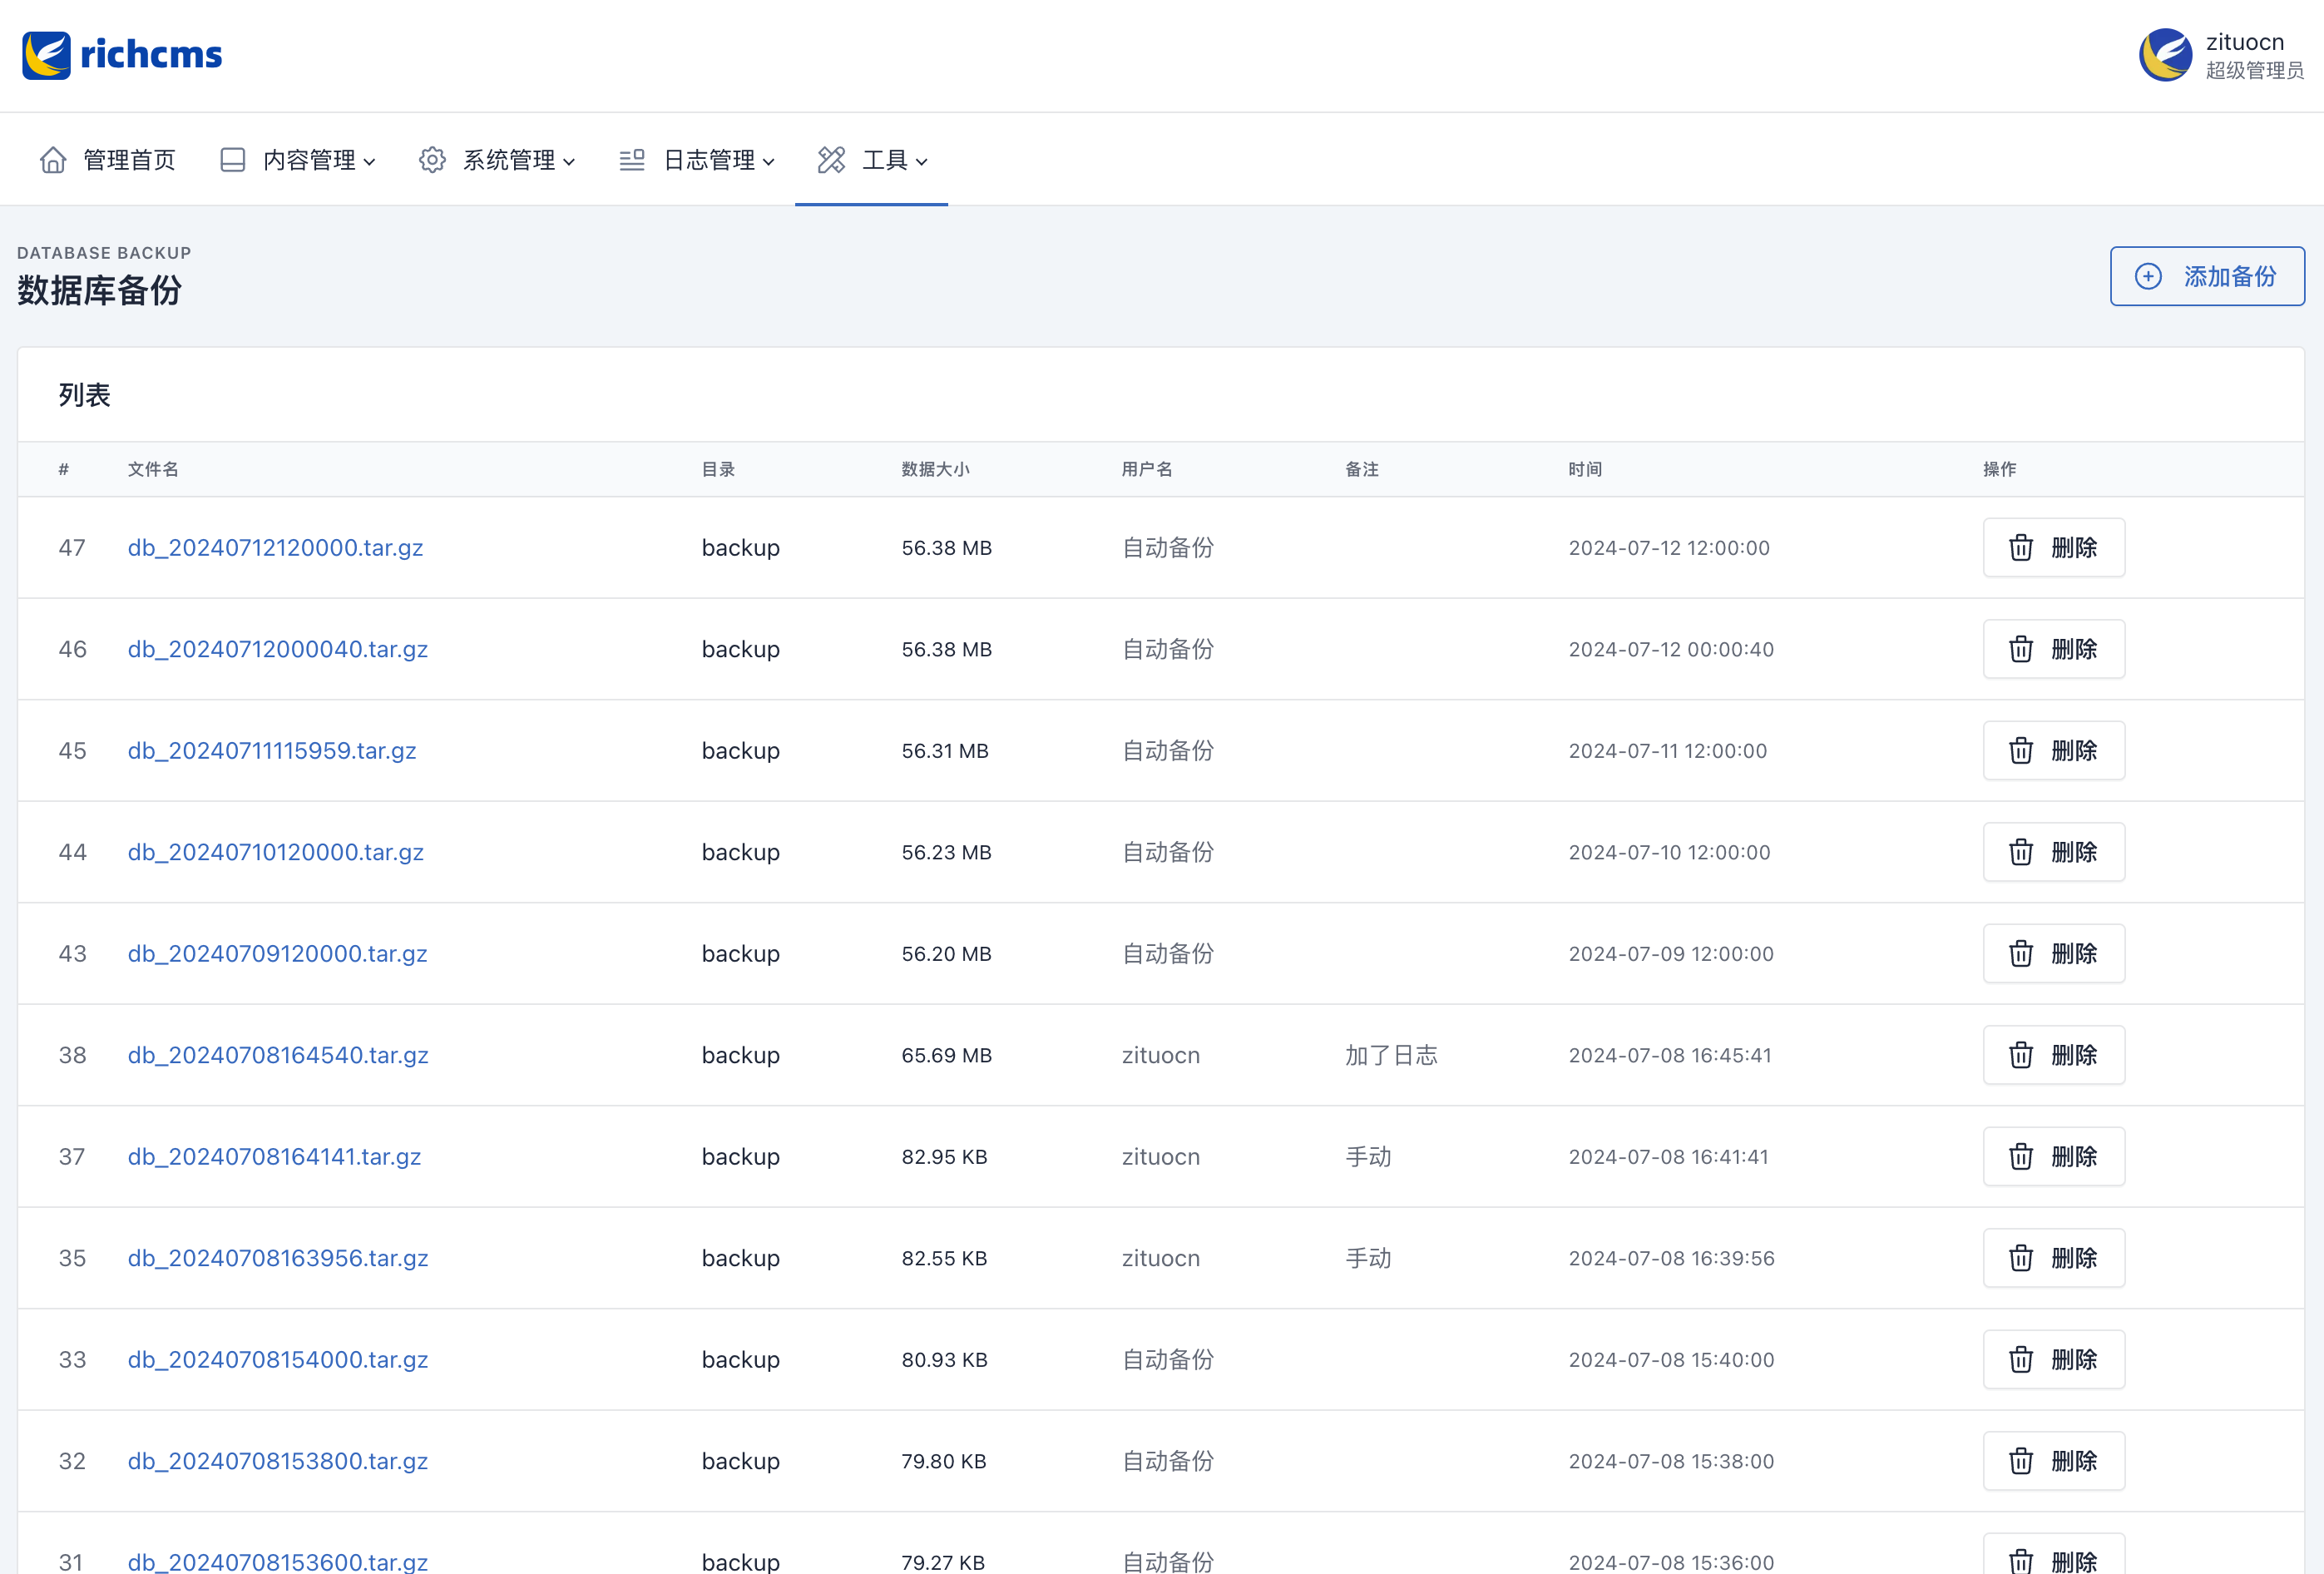2324x1574 pixels.
Task: Click the 时间 column header
Action: pyautogui.click(x=1585, y=469)
